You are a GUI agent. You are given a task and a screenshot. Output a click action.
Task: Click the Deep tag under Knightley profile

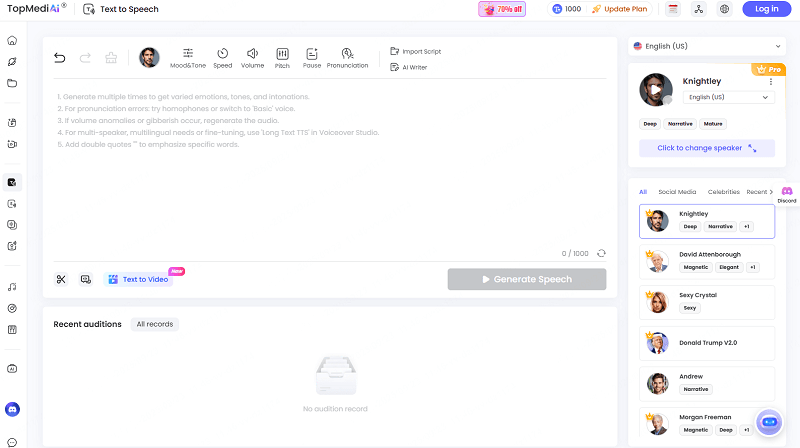point(650,124)
